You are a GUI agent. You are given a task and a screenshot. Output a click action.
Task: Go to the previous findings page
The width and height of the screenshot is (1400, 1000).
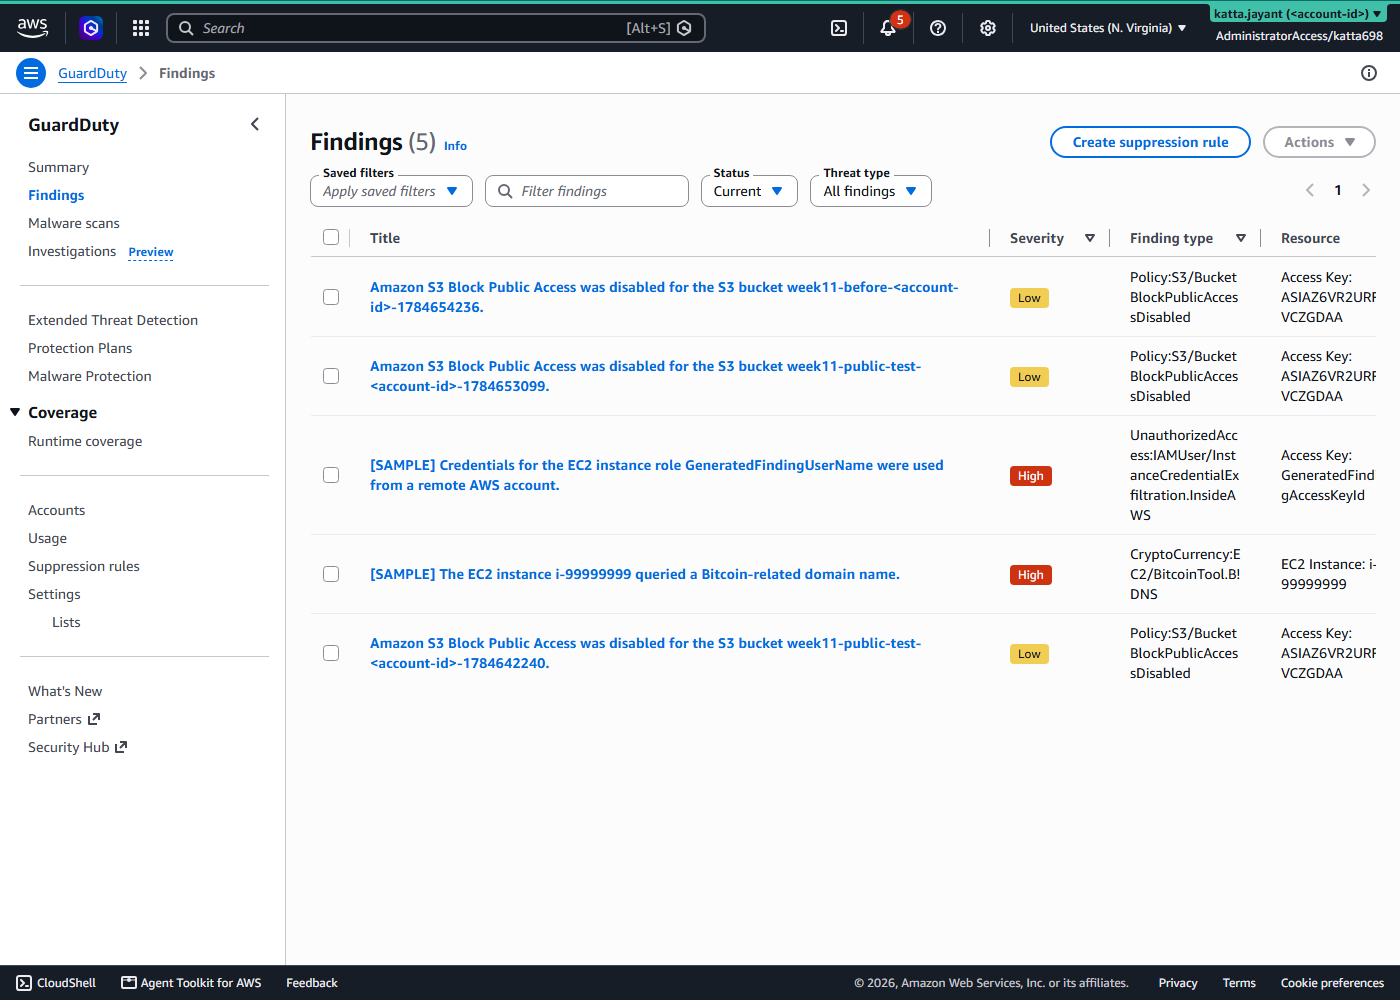pyautogui.click(x=1310, y=190)
